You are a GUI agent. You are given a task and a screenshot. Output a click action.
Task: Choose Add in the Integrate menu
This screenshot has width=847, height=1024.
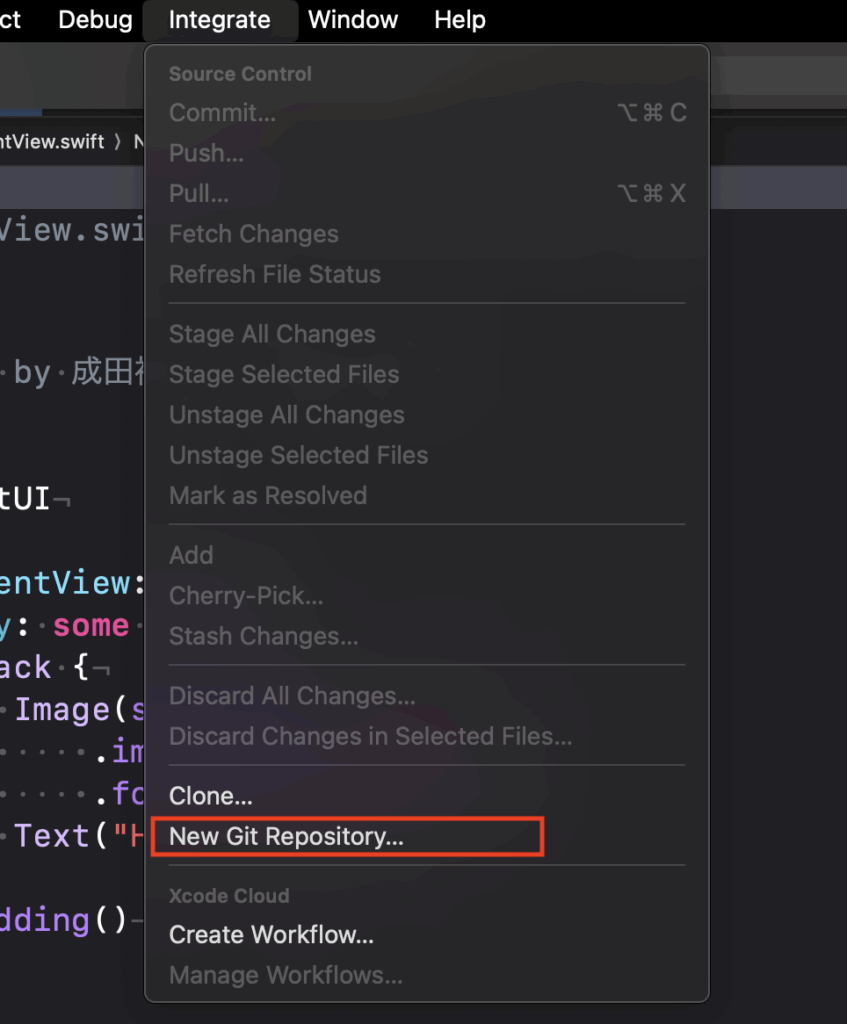pyautogui.click(x=427, y=555)
